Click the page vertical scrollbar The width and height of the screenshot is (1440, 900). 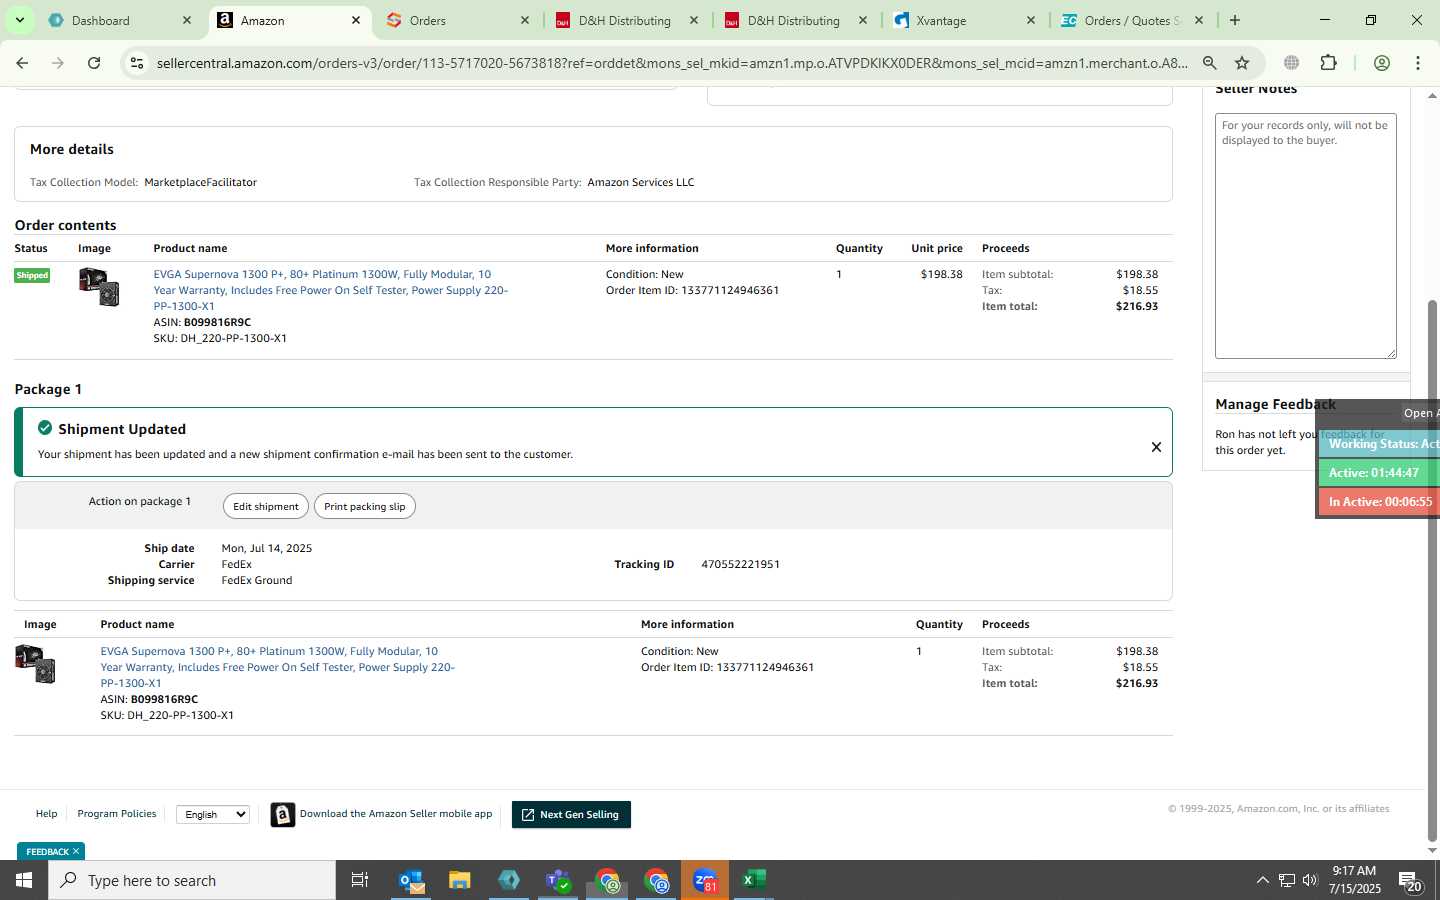pyautogui.click(x=1432, y=570)
